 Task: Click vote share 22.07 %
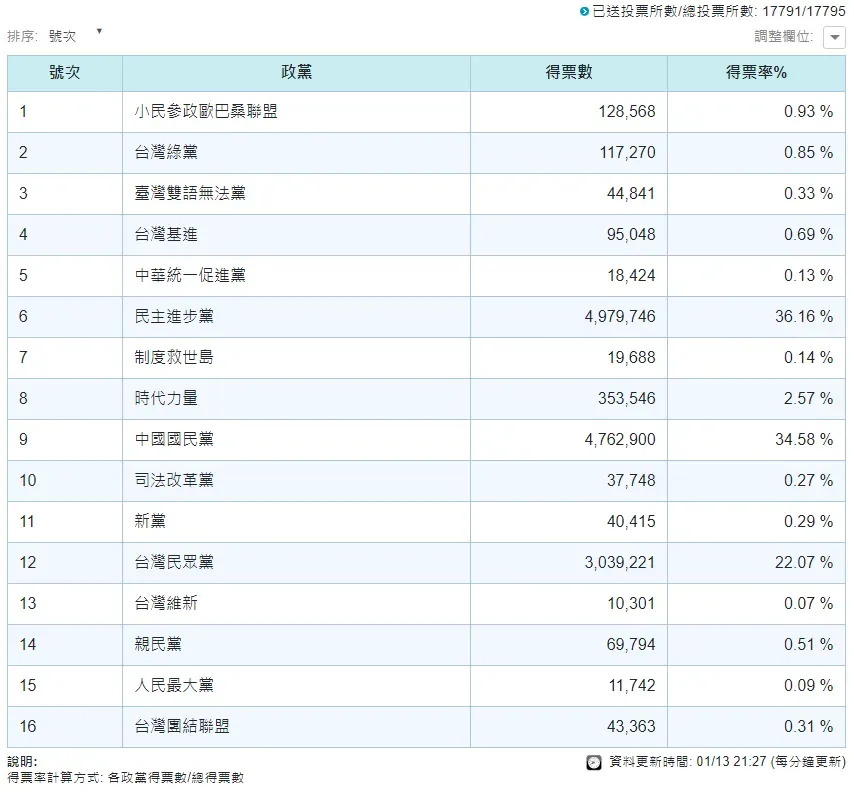804,562
